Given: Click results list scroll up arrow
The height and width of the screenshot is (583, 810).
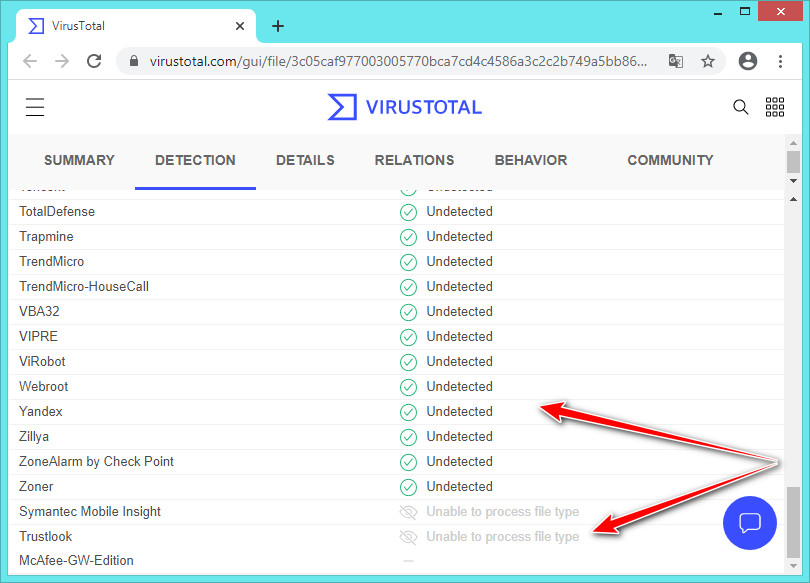Looking at the screenshot, I should [x=793, y=199].
